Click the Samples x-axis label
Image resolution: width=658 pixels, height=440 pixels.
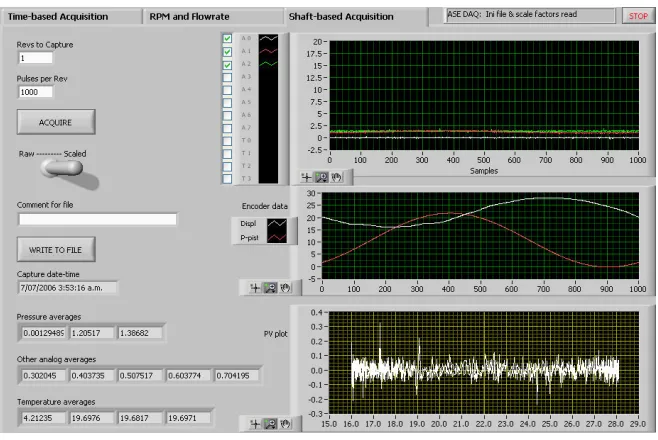484,171
